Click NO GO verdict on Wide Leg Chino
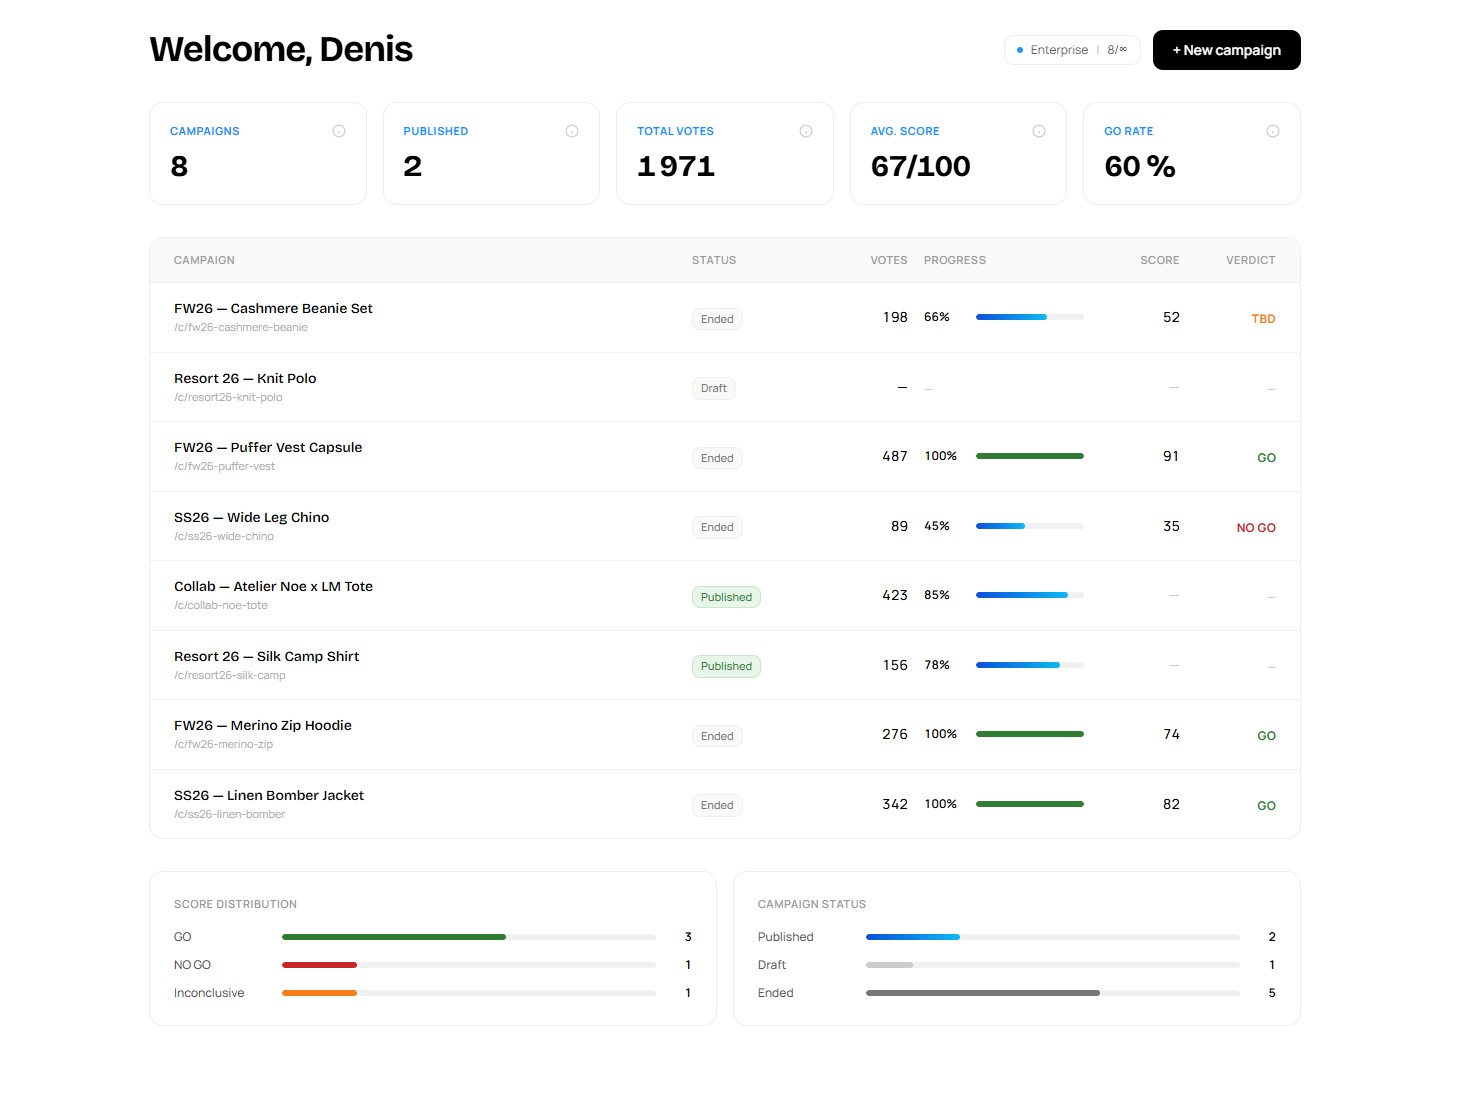This screenshot has height=1094, width=1462. point(1256,527)
